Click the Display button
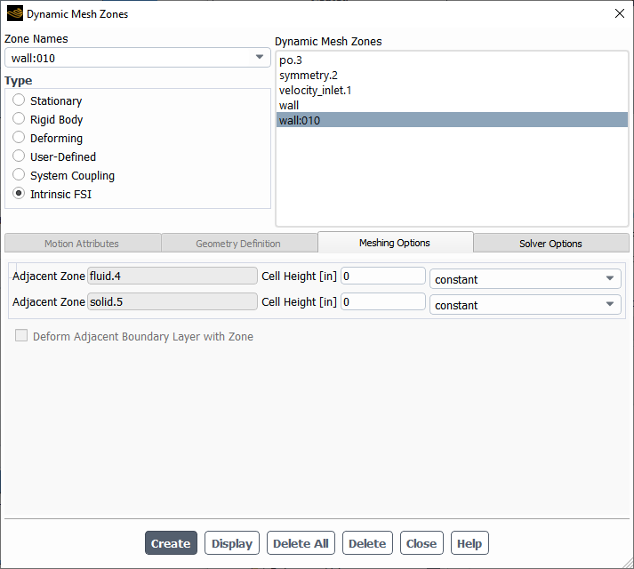Viewport: 634px width, 569px height. (232, 543)
